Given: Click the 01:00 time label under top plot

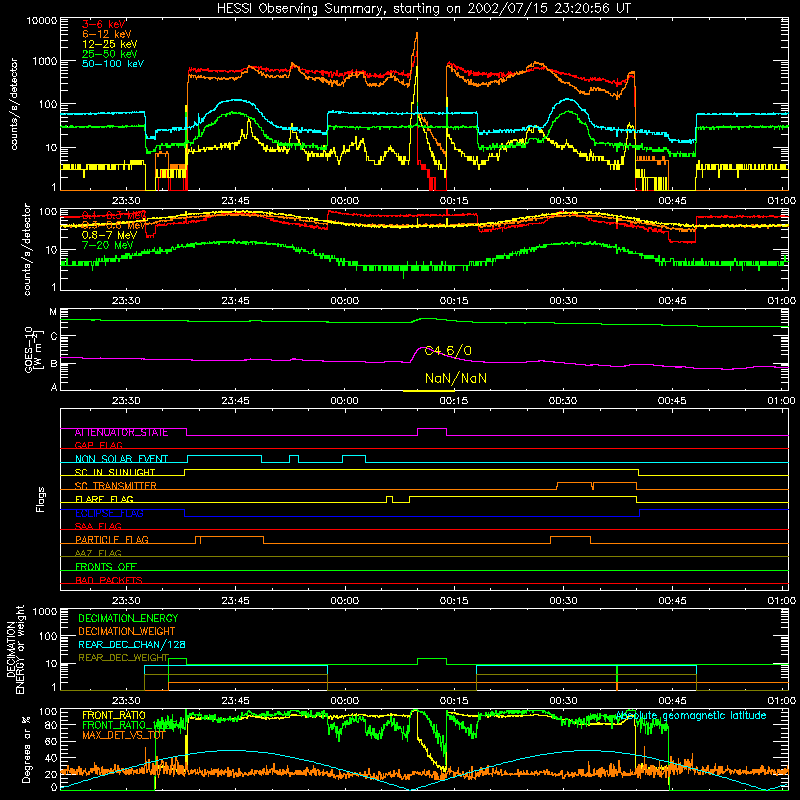Looking at the screenshot, I should click(x=781, y=201).
